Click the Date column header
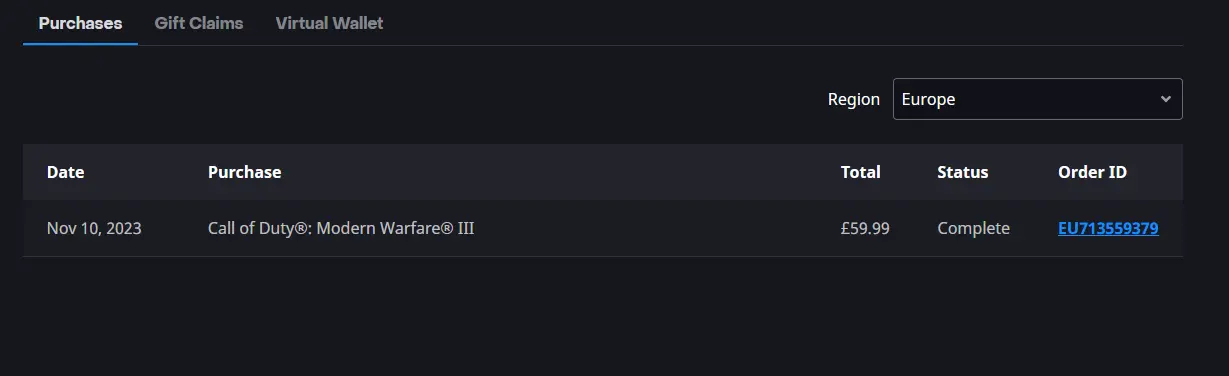This screenshot has height=376, width=1229. tap(65, 172)
